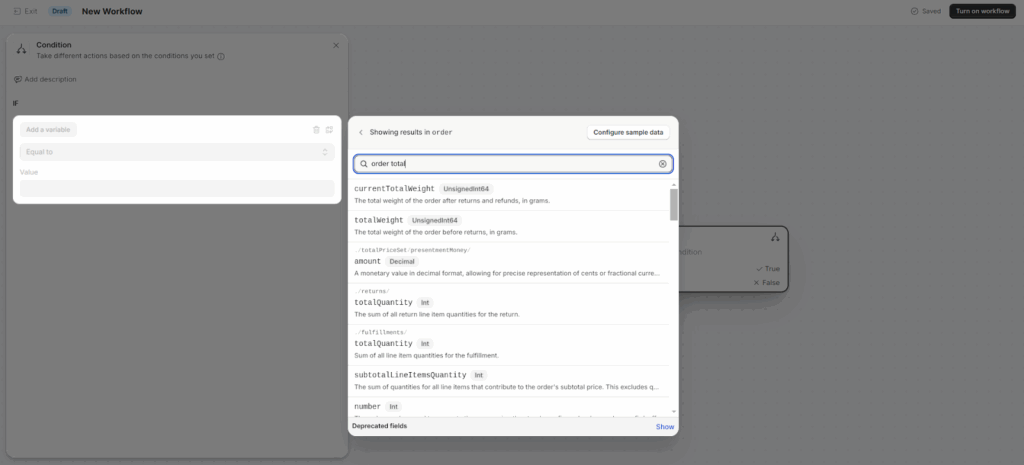This screenshot has height=465, width=1024.
Task: Open the 'Equal to' operator dropdown
Action: click(x=176, y=152)
